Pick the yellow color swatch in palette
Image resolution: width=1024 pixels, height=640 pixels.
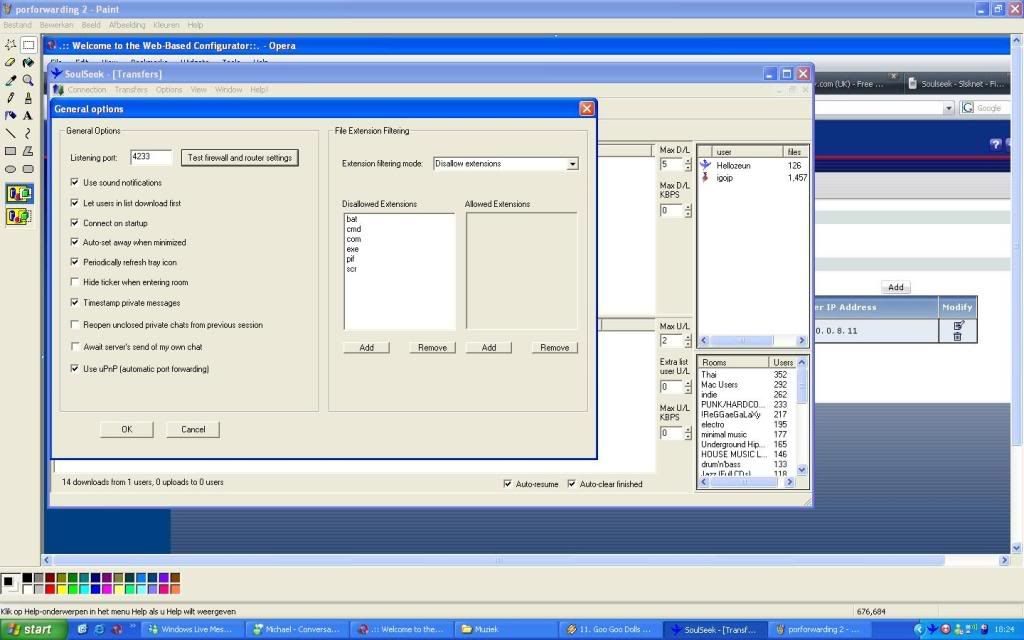pos(61,589)
